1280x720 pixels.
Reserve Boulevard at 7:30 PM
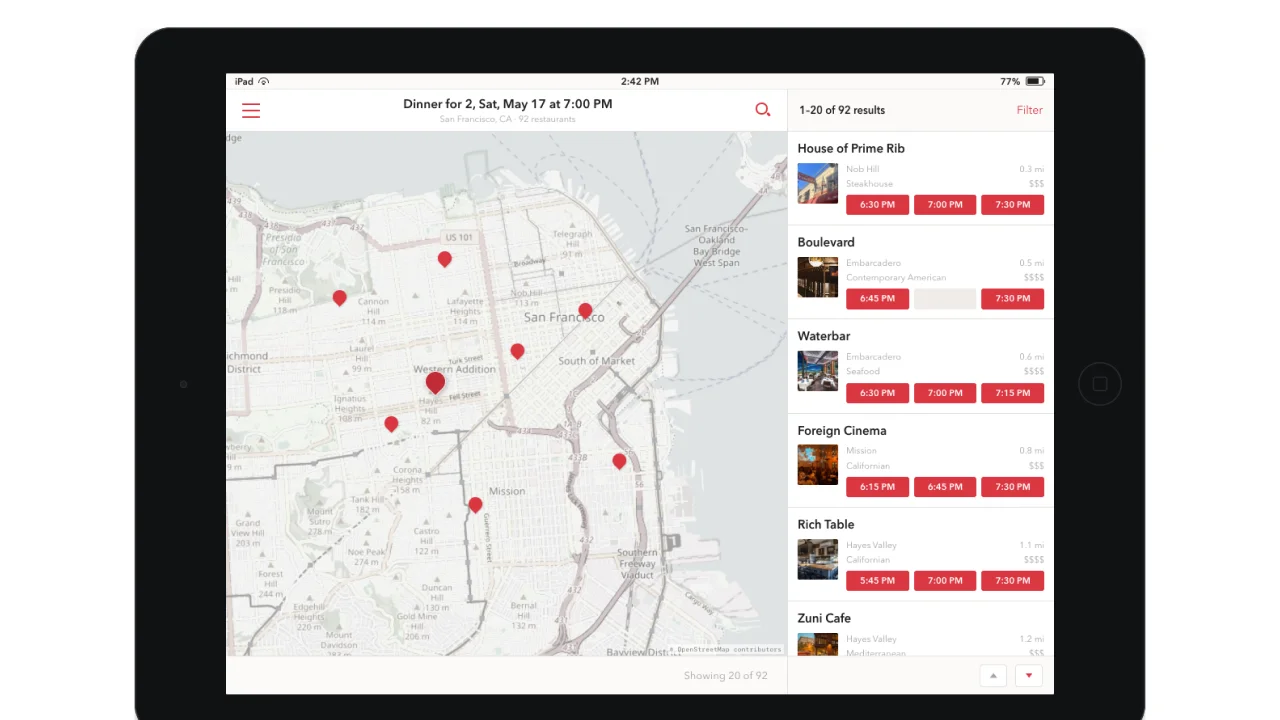tap(1012, 299)
